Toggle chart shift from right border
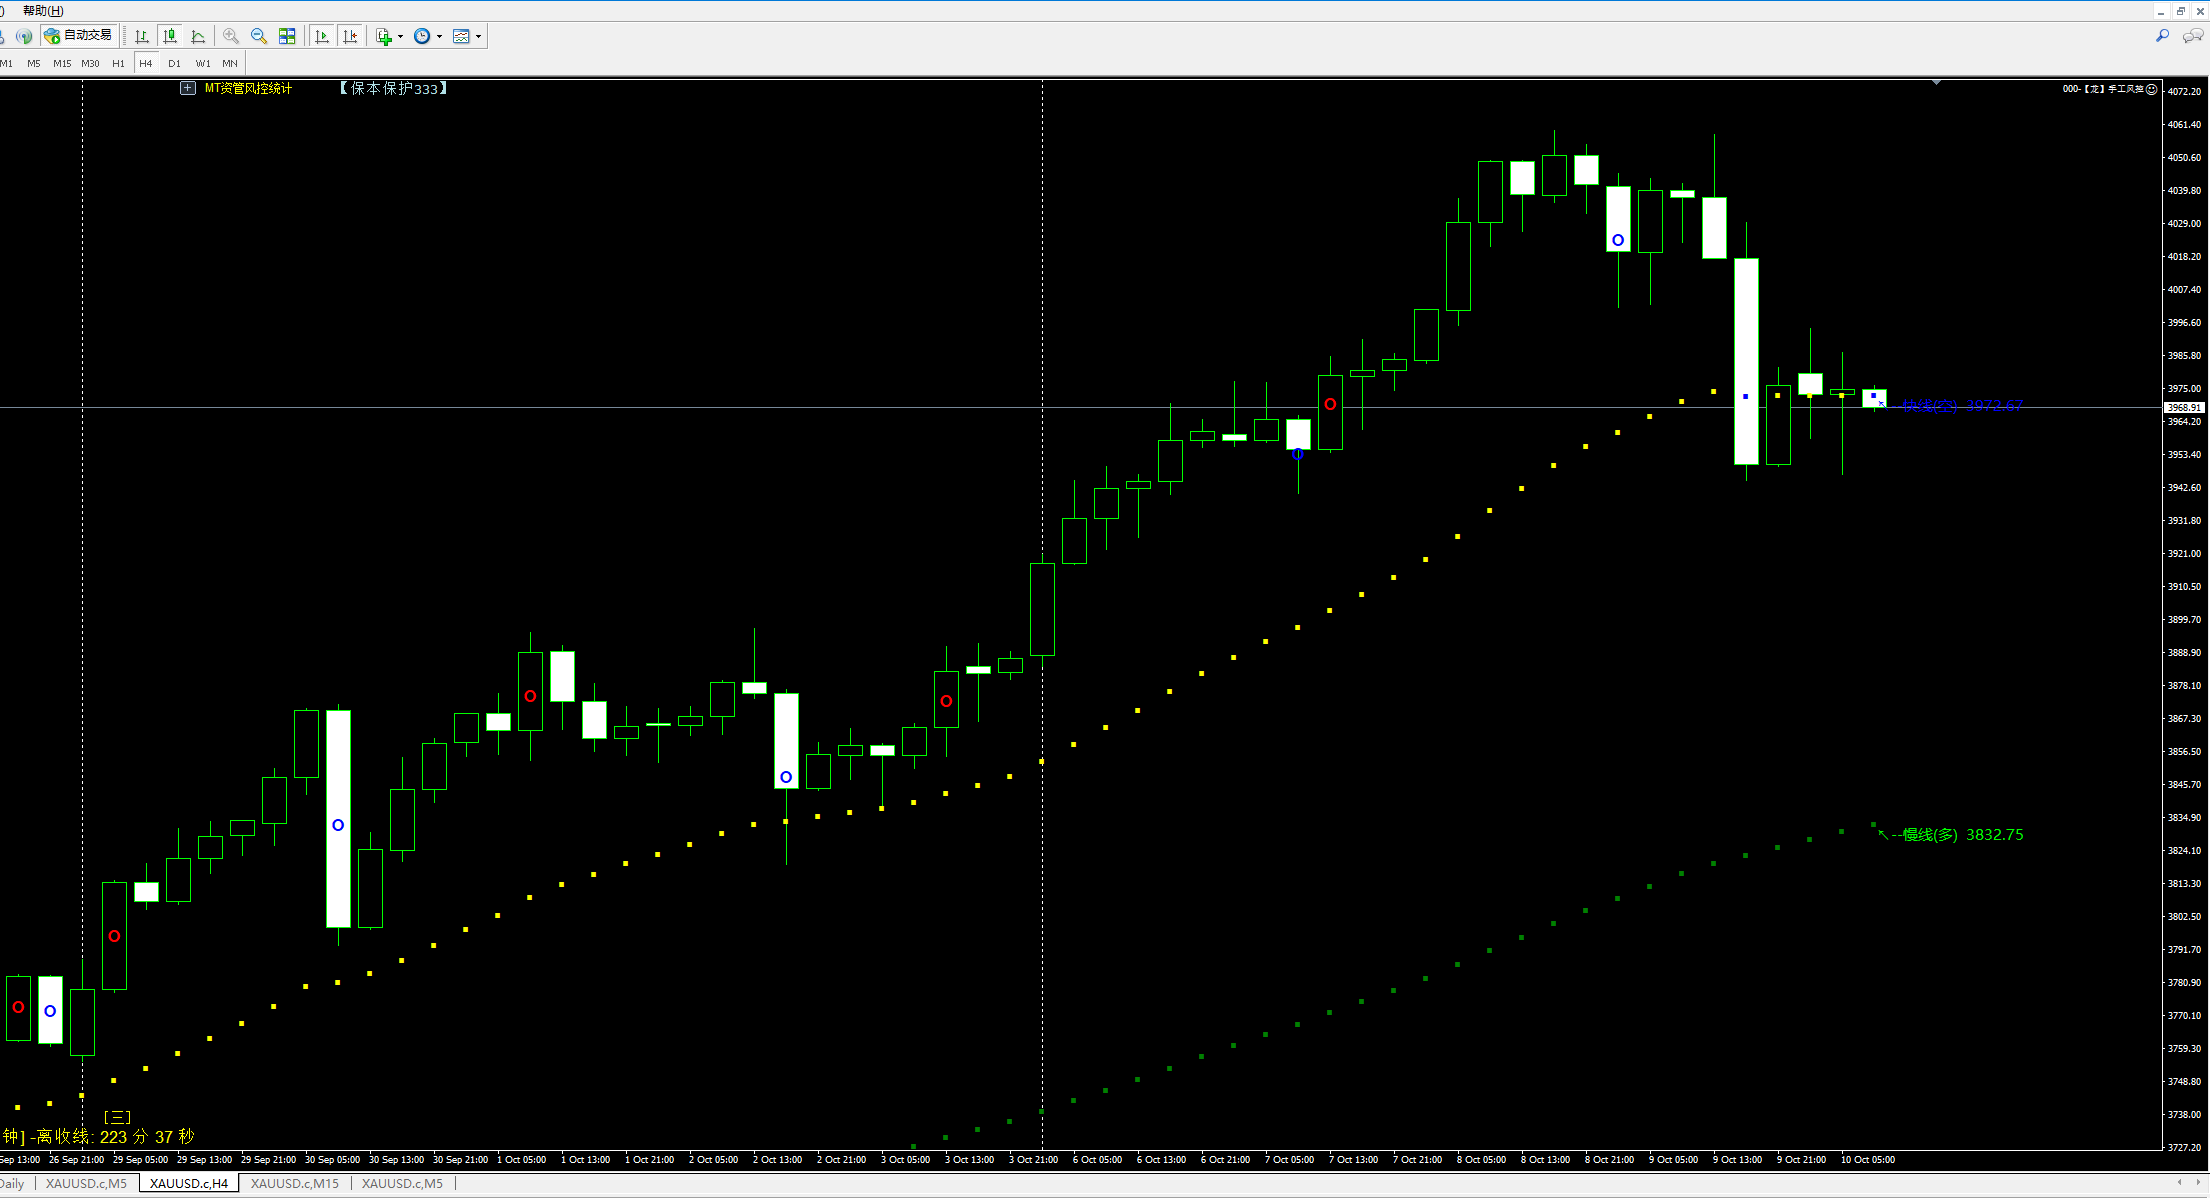The width and height of the screenshot is (2210, 1198). (350, 36)
